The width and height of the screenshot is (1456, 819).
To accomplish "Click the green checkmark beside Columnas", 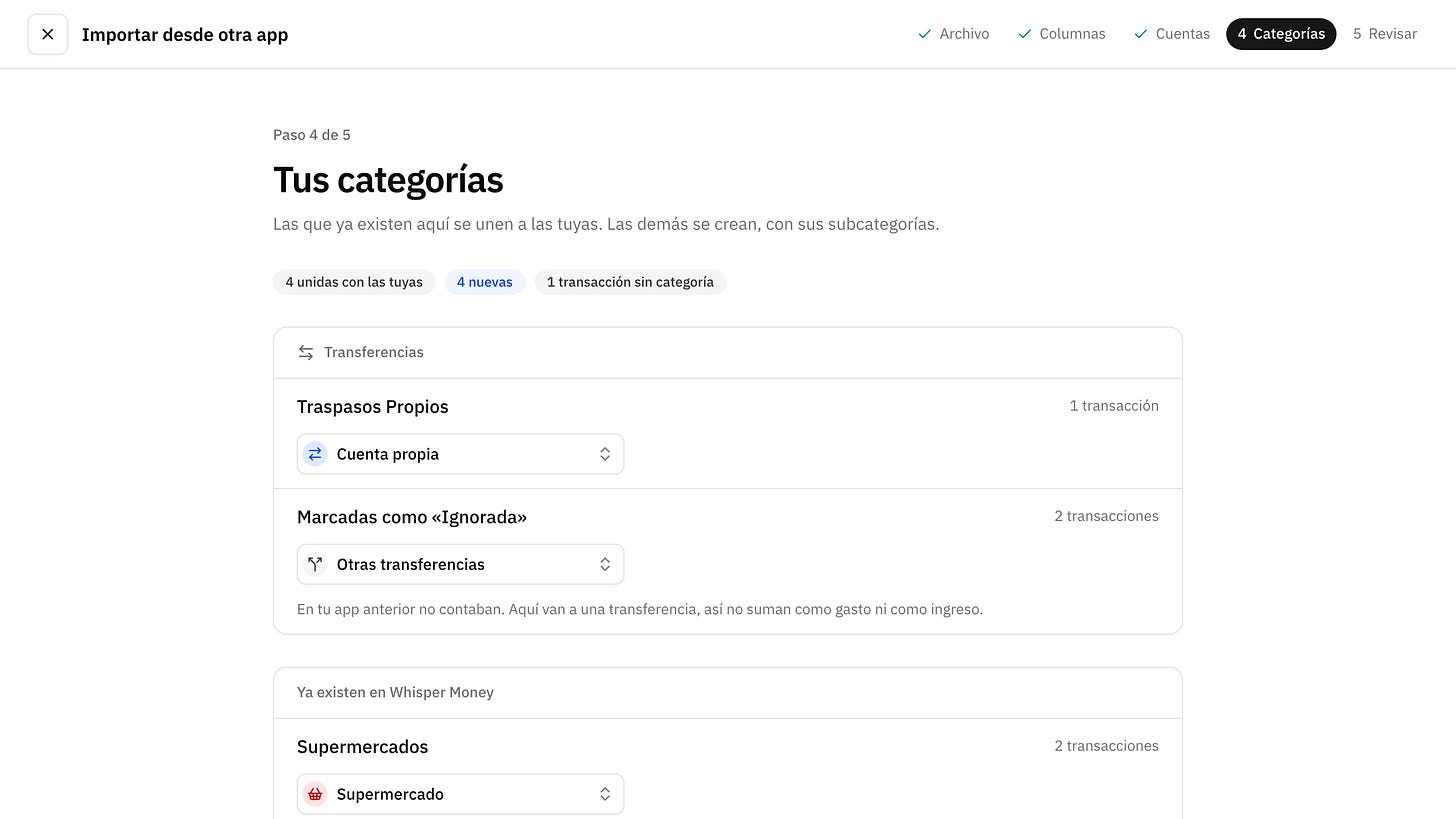I will pos(1025,34).
